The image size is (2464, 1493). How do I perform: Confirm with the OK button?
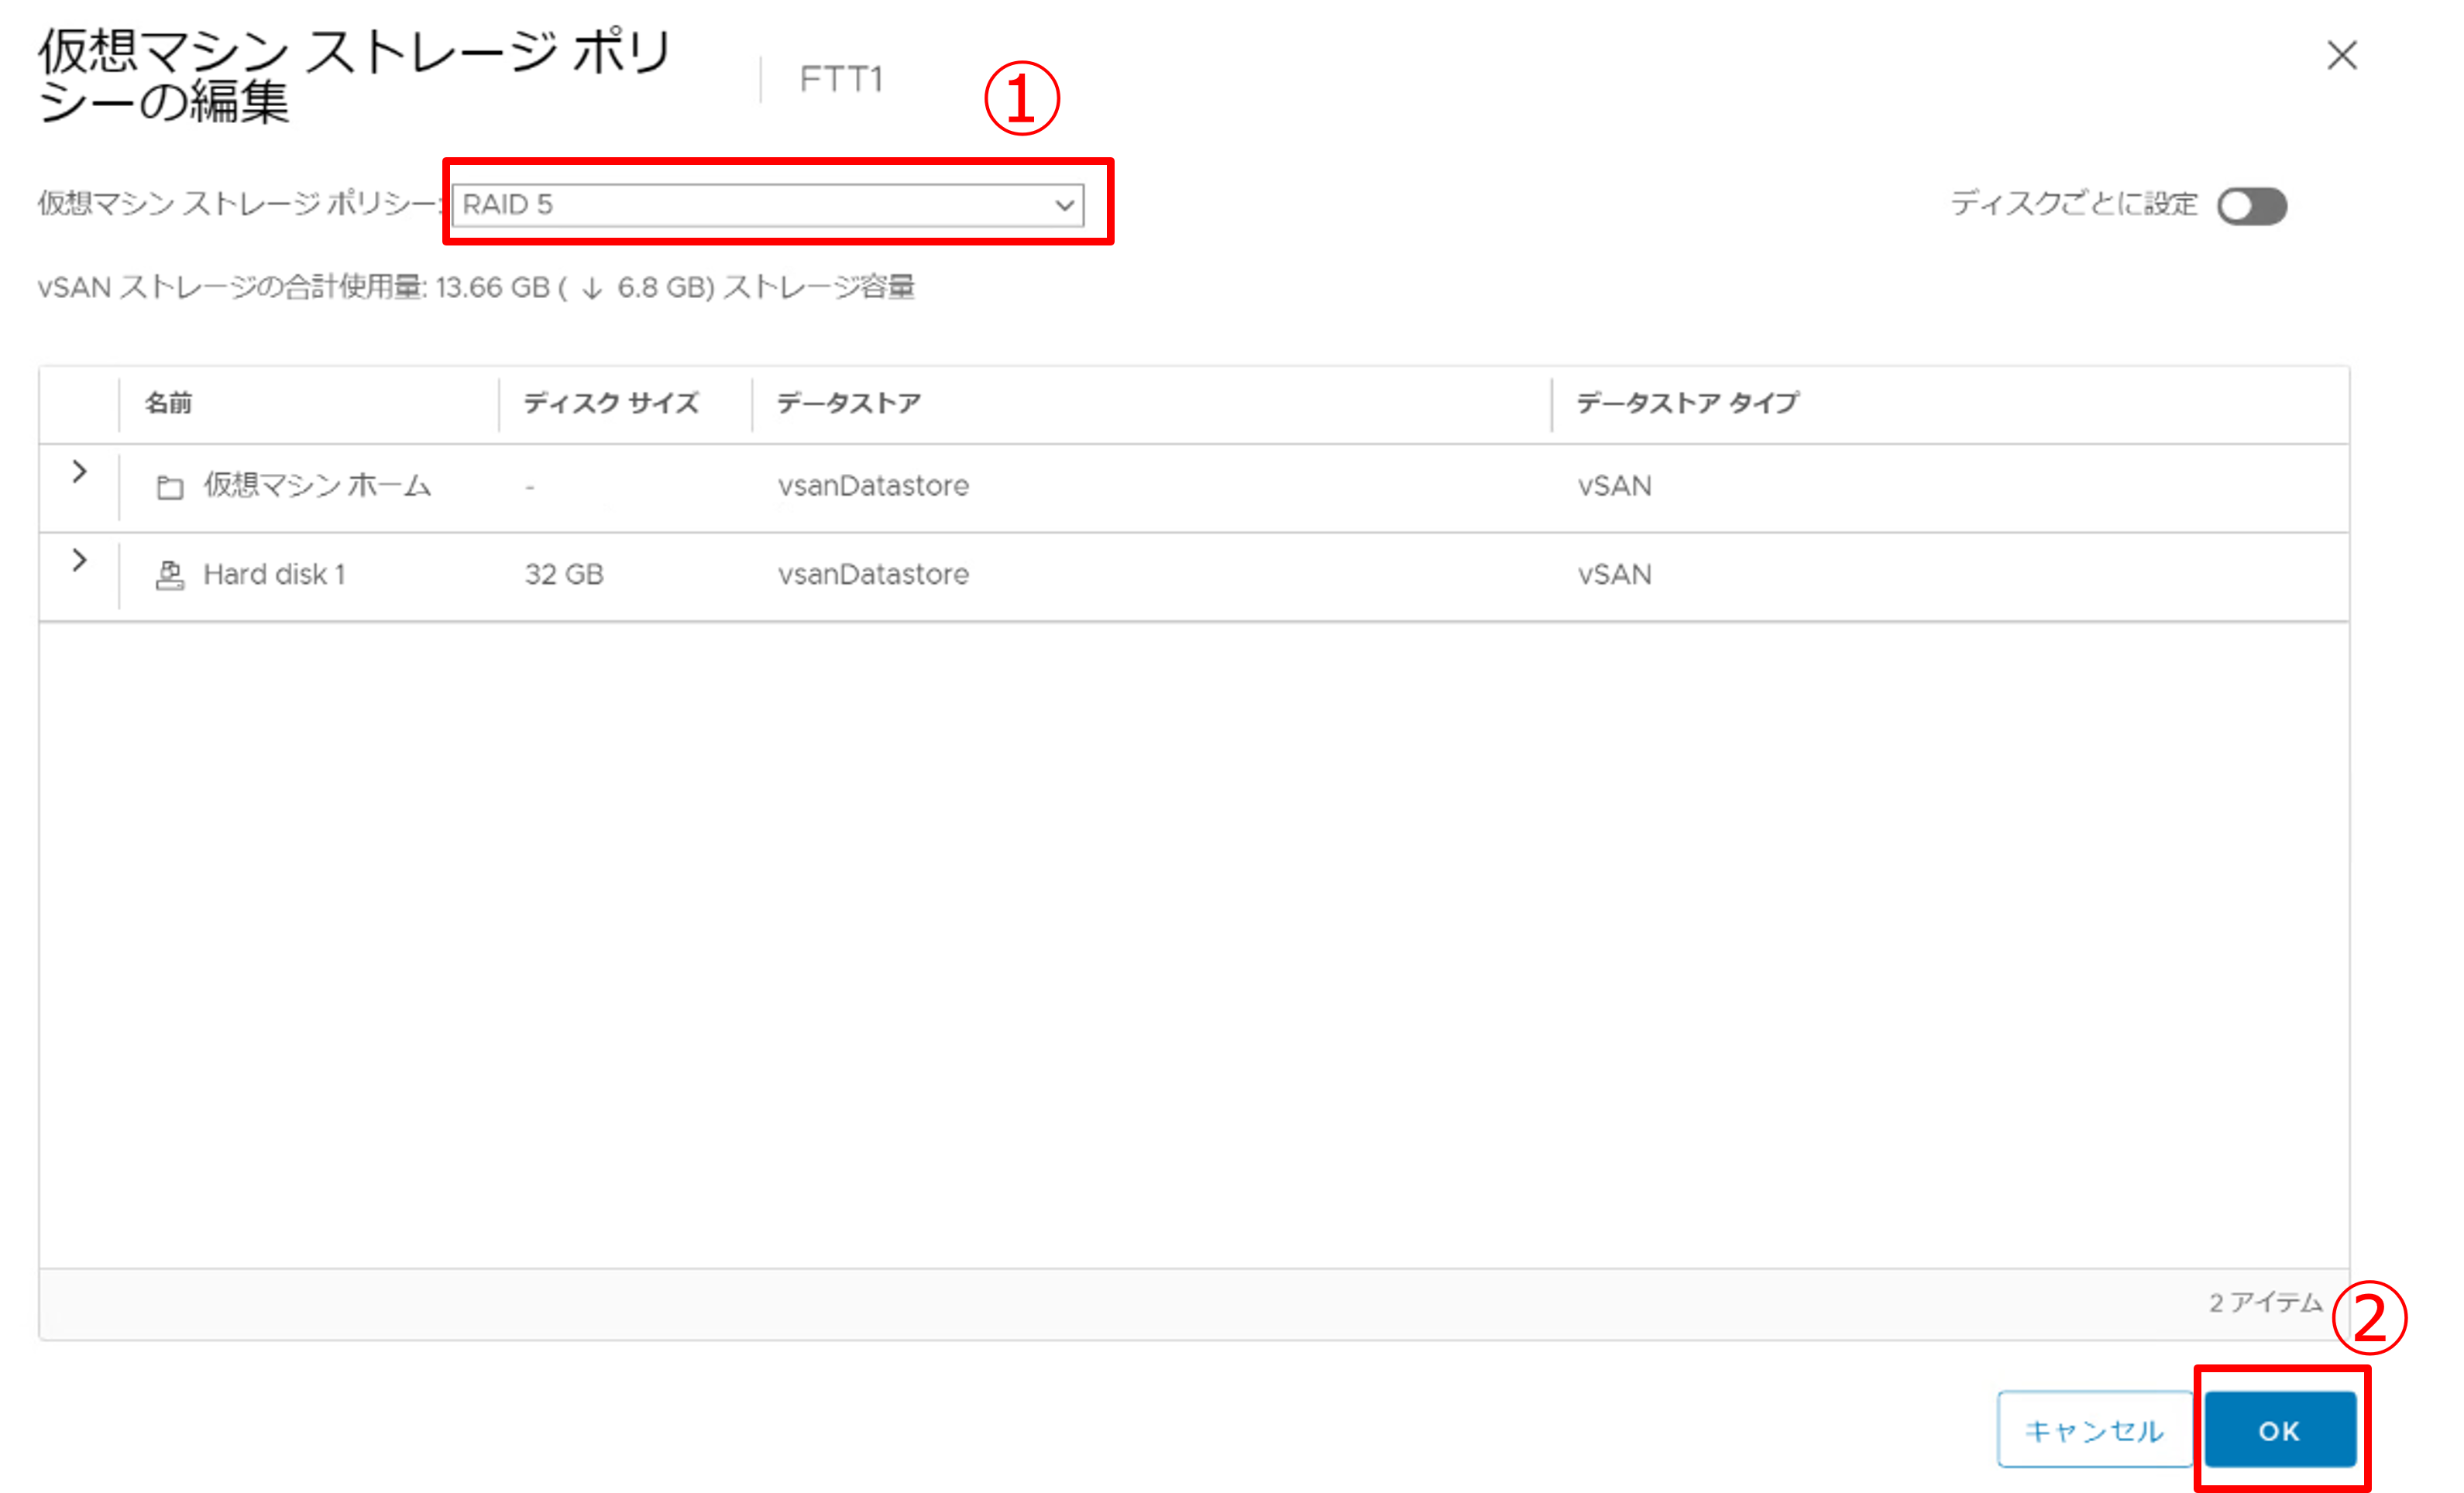(2279, 1429)
